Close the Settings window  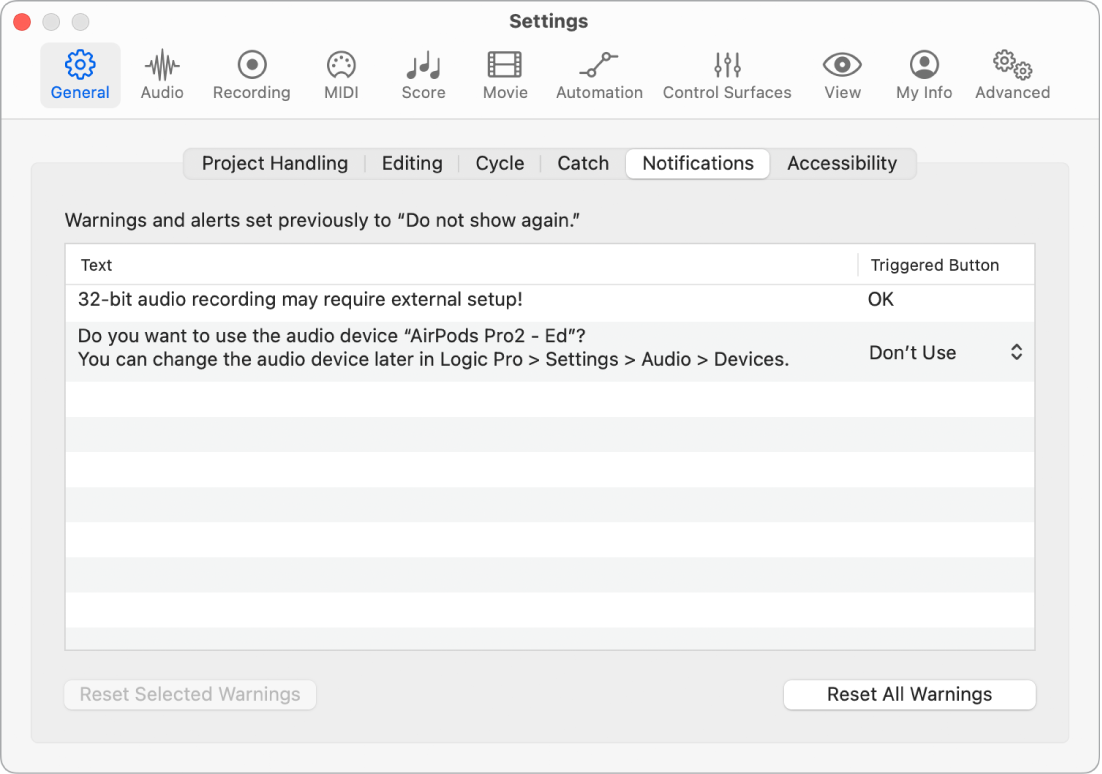point(22,22)
